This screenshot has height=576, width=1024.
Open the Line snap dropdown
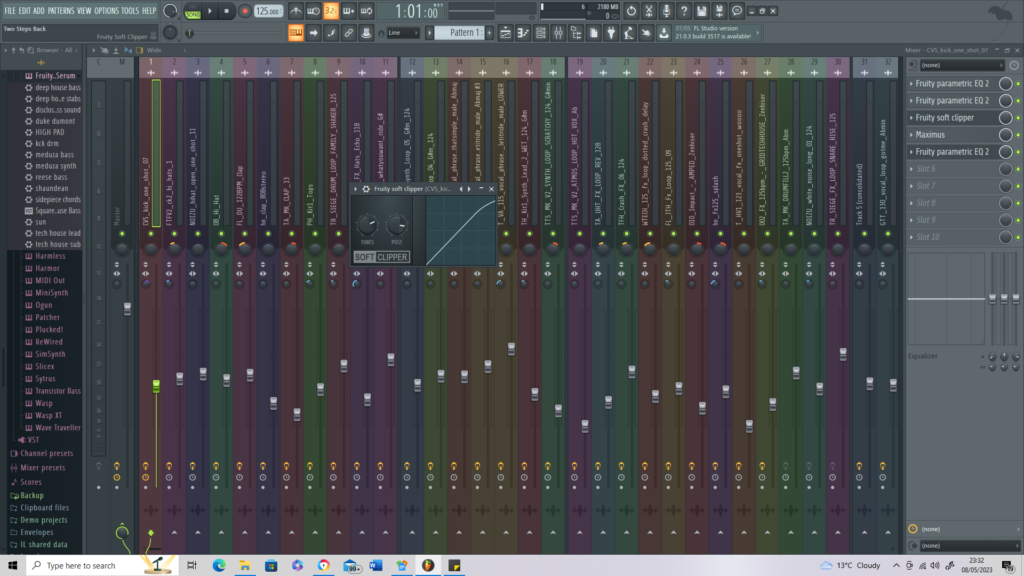click(402, 33)
